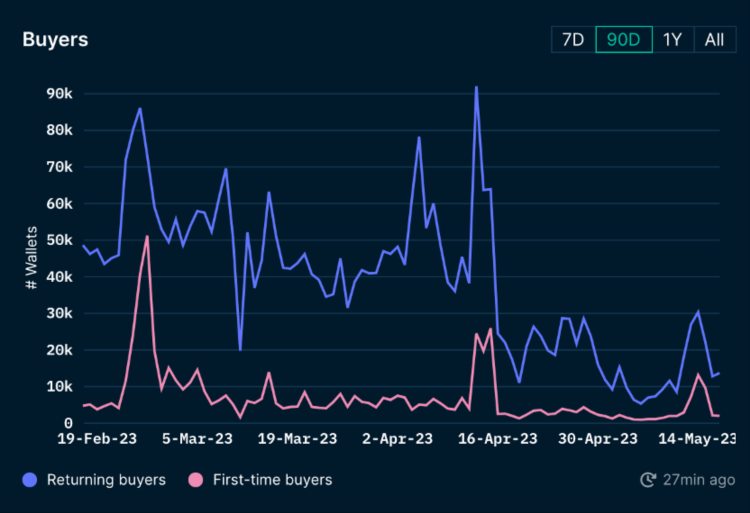Show All time range data
This screenshot has height=513, width=750.
[x=714, y=39]
